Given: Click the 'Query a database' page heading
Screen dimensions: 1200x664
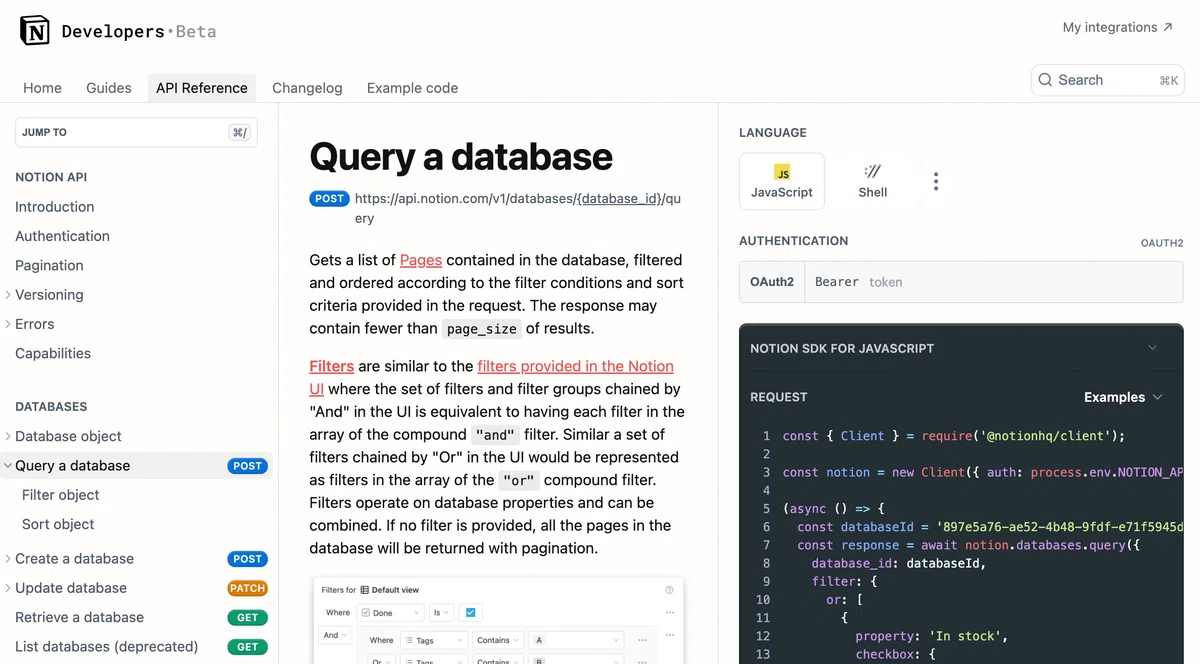Looking at the screenshot, I should (461, 156).
